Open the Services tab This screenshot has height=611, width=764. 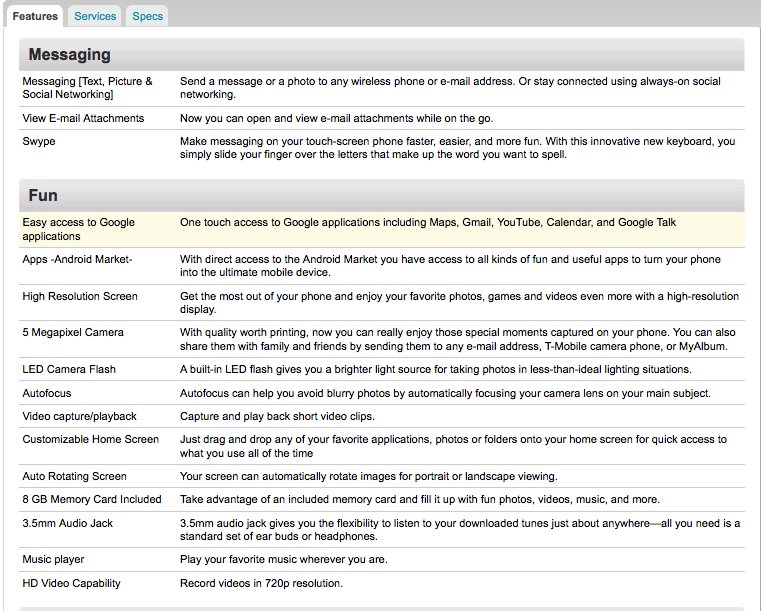tap(95, 16)
